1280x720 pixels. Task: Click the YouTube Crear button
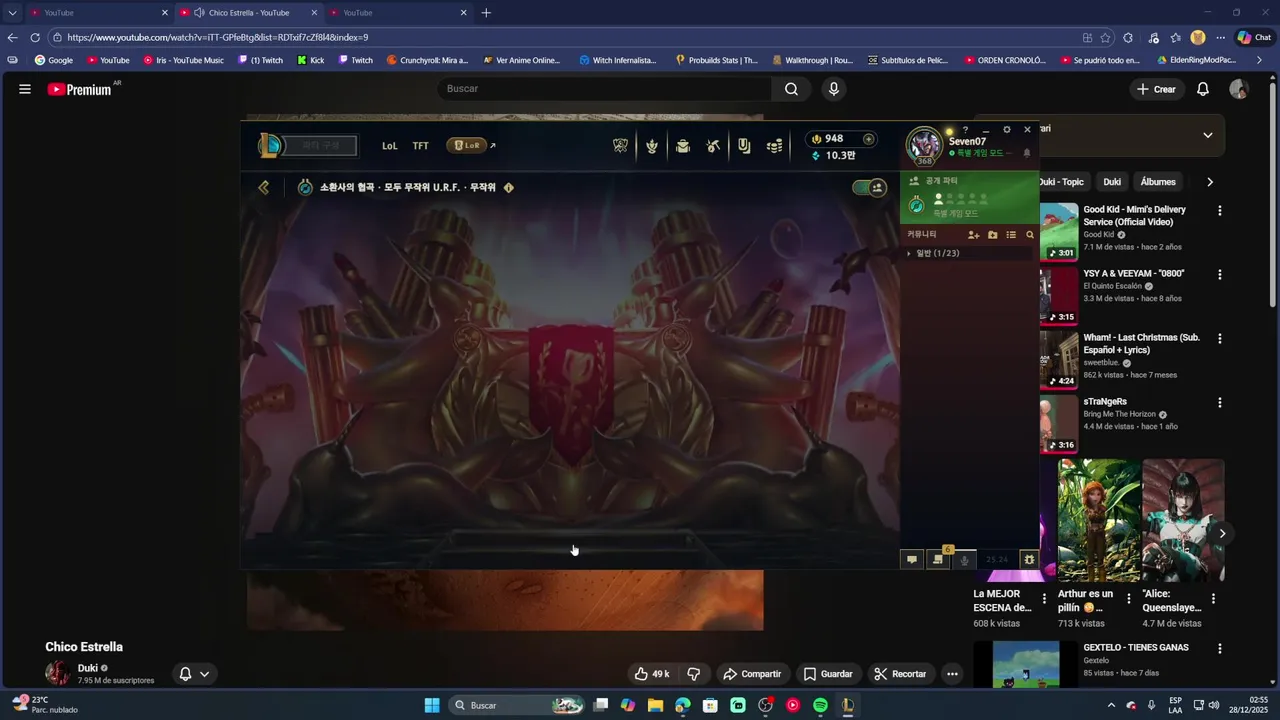1156,89
